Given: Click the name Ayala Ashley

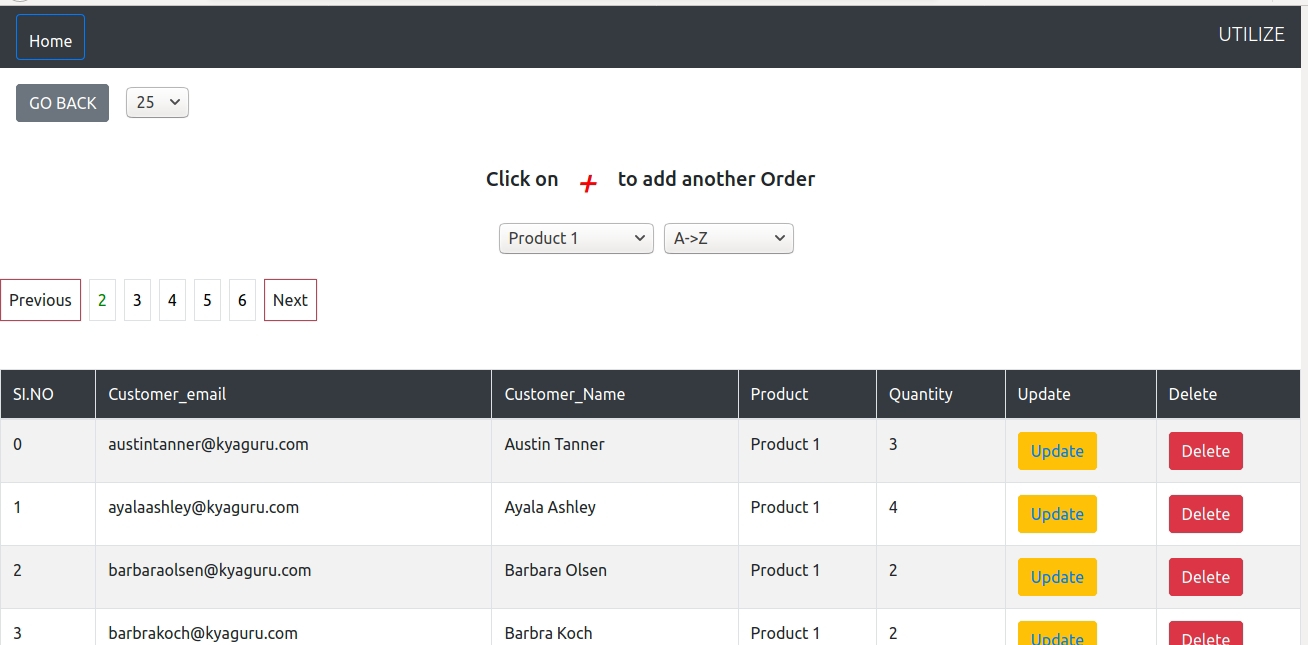Looking at the screenshot, I should [x=550, y=507].
